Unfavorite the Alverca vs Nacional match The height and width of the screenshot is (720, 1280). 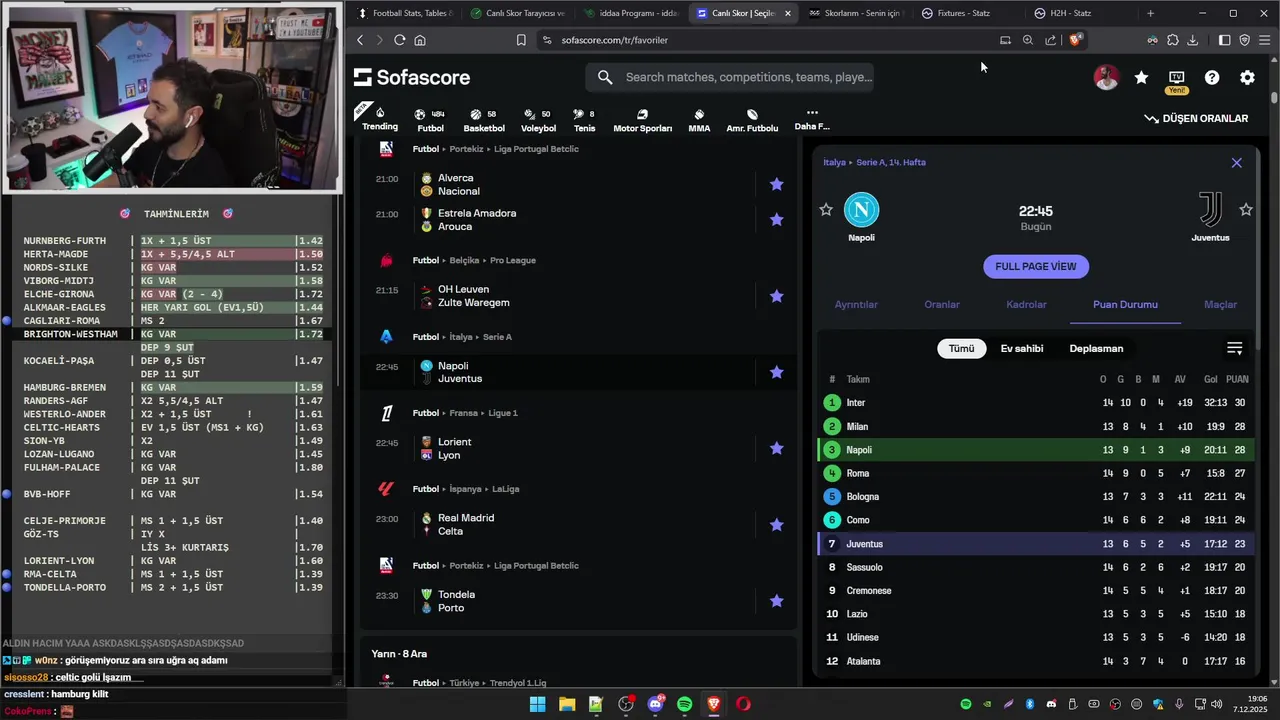pyautogui.click(x=776, y=184)
